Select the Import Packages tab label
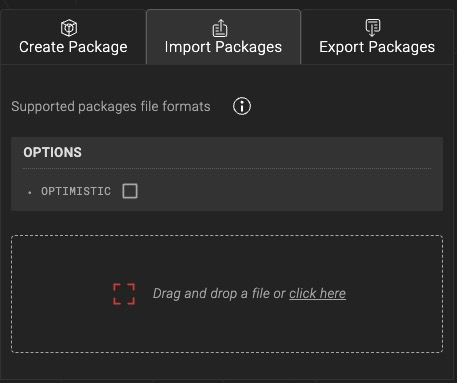 click(x=223, y=47)
